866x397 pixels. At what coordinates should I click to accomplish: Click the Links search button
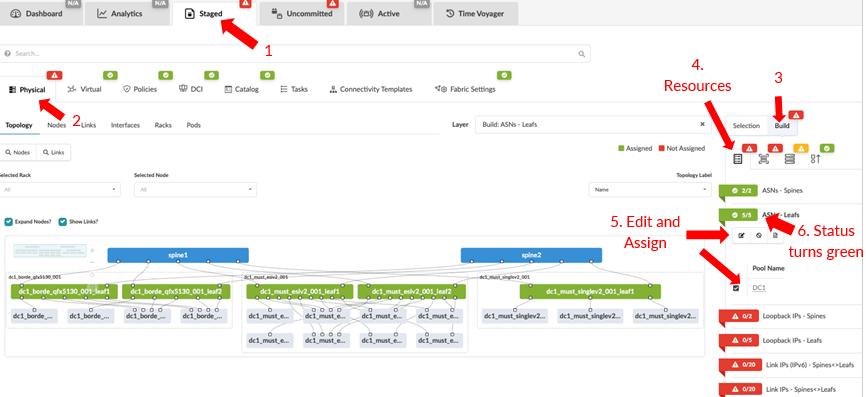54,152
